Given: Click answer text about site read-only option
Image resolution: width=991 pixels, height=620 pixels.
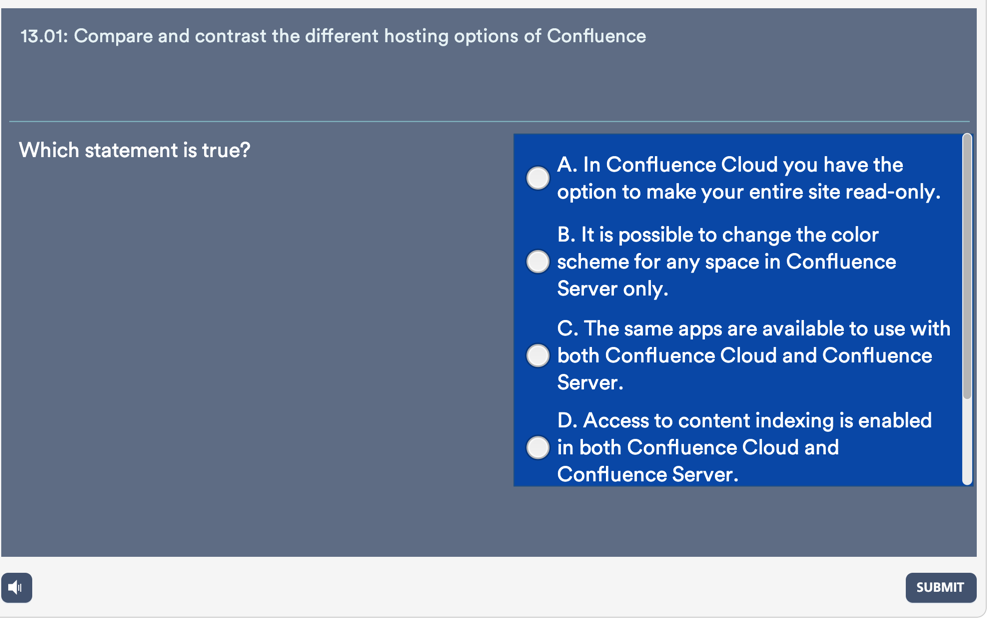Looking at the screenshot, I should [x=749, y=178].
